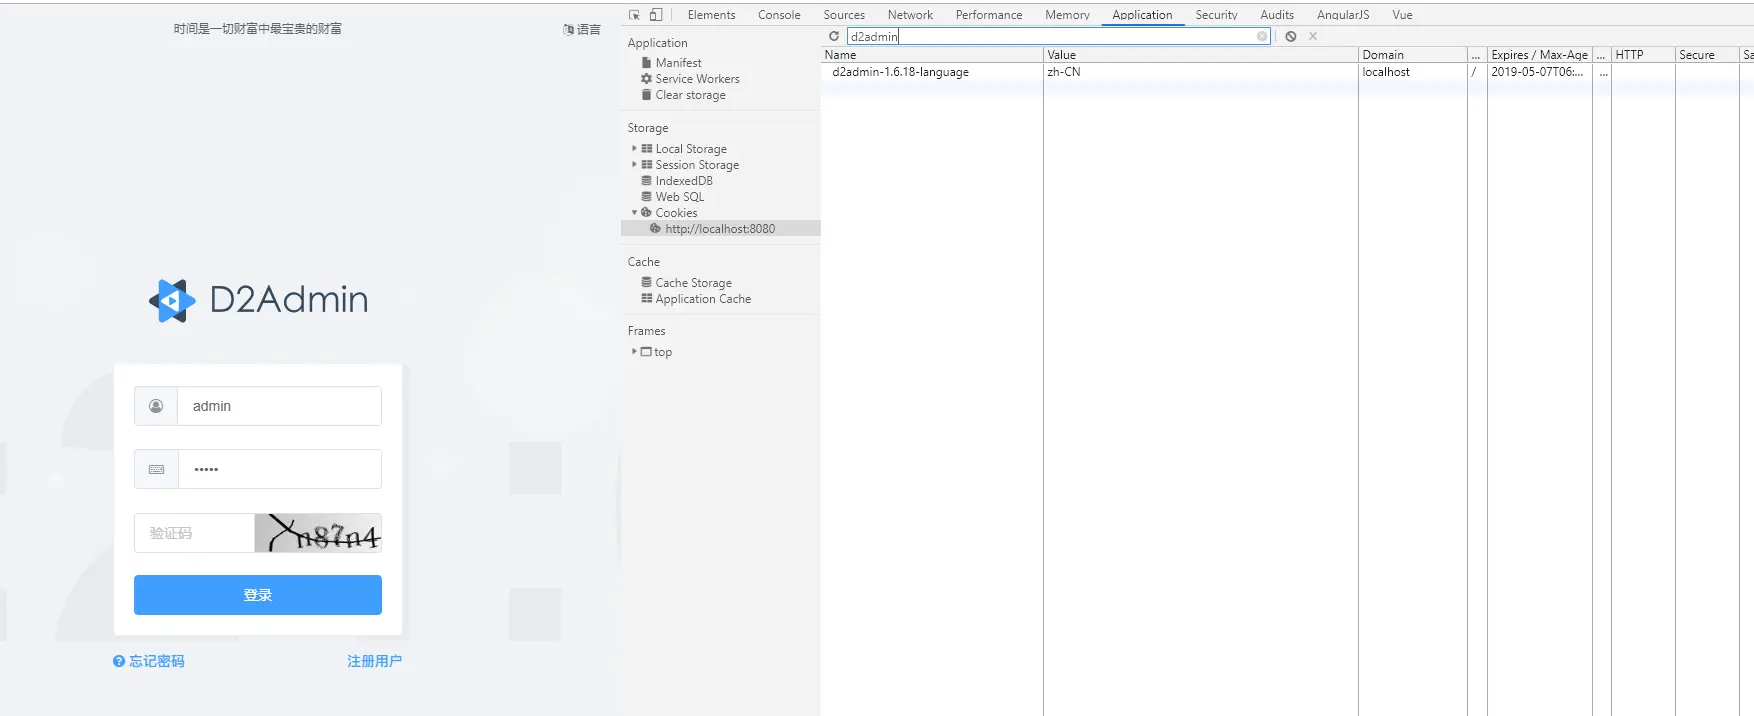
Task: Click the captcha image to refresh
Action: [318, 533]
